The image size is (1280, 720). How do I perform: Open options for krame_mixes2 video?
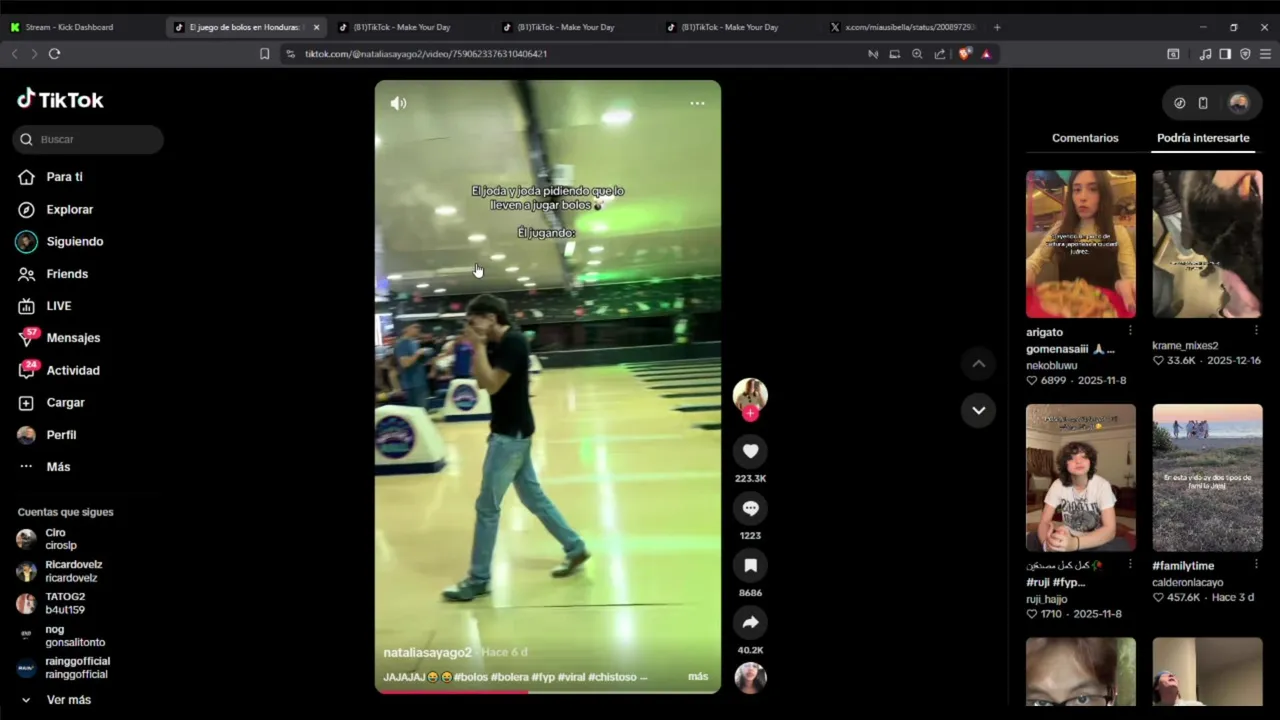point(1257,330)
